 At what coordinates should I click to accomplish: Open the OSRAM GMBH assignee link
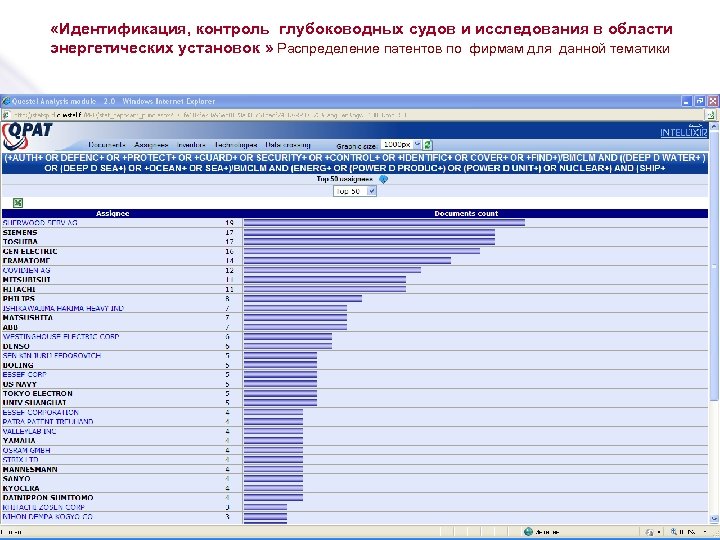pyautogui.click(x=27, y=450)
